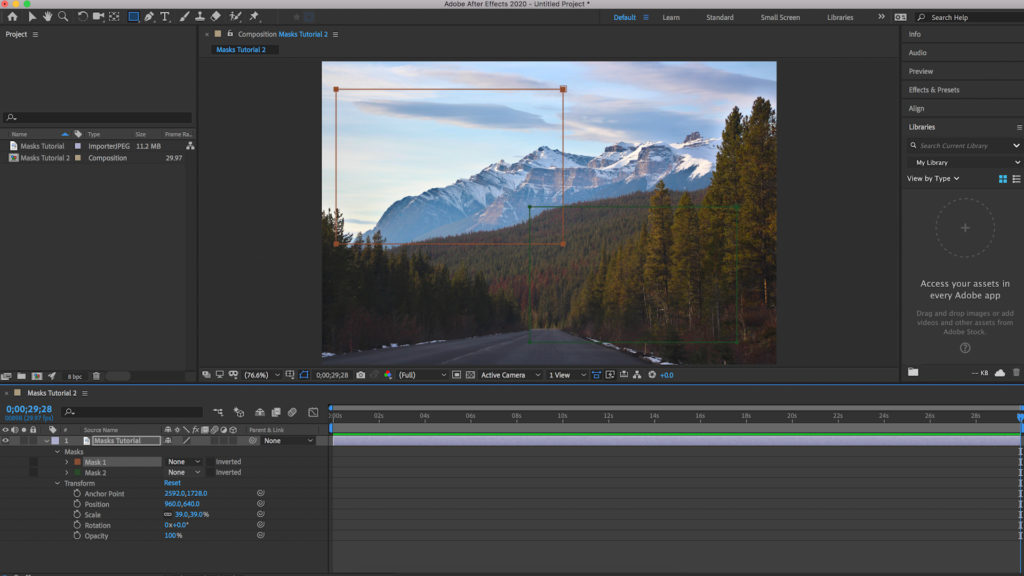The image size is (1024, 576).
Task: Click the Opacity stopwatch to enable keyframes
Action: 76,536
